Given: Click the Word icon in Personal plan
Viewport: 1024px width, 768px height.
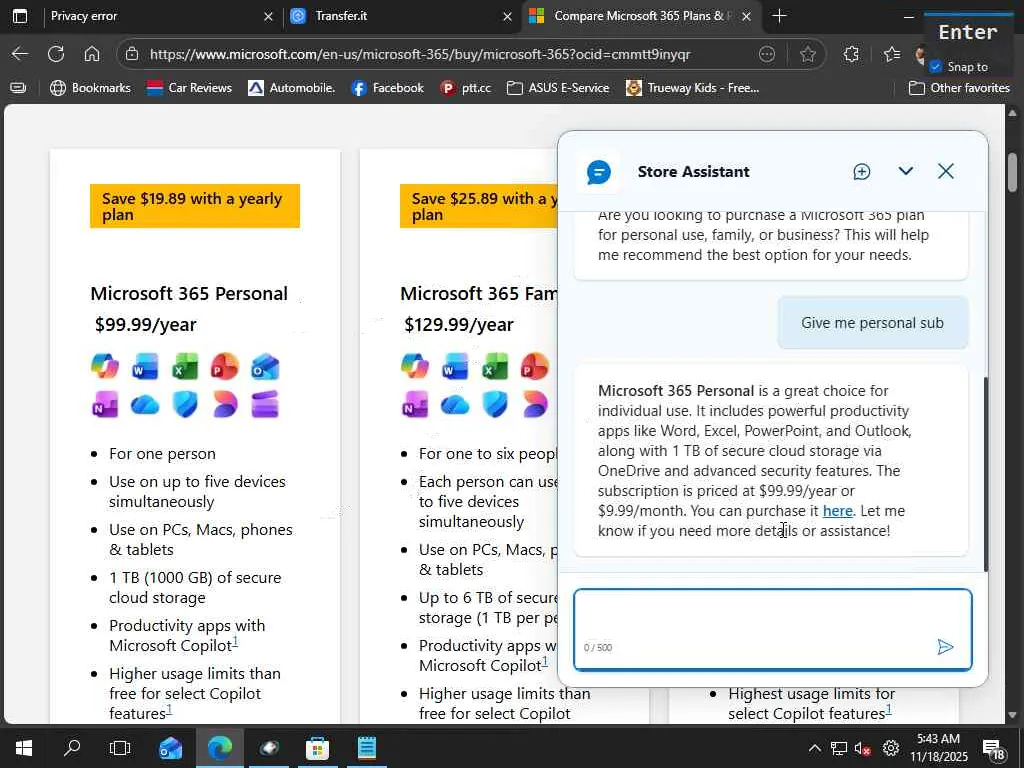Looking at the screenshot, I should (145, 366).
